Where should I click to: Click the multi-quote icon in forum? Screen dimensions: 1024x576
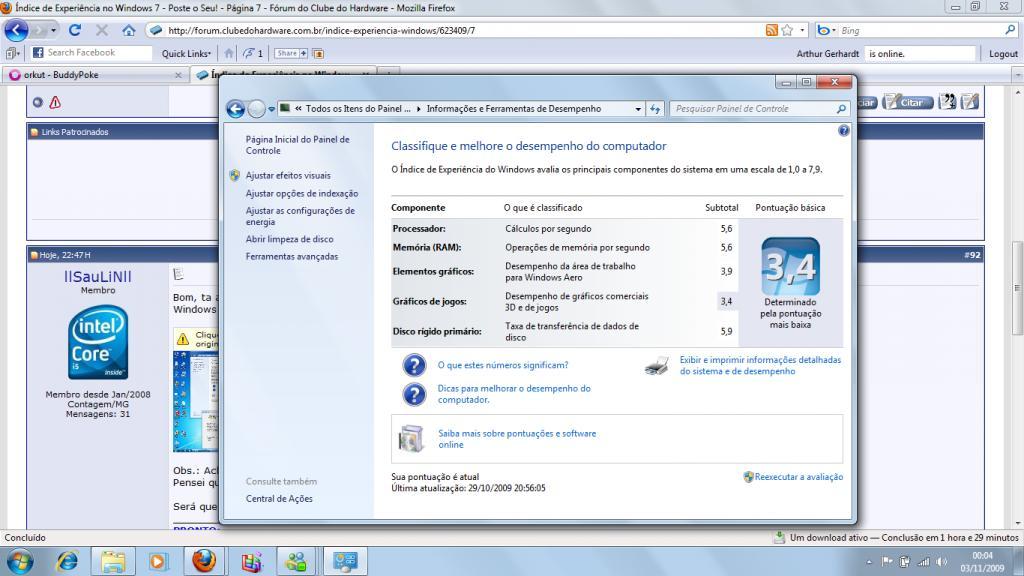pyautogui.click(x=947, y=102)
